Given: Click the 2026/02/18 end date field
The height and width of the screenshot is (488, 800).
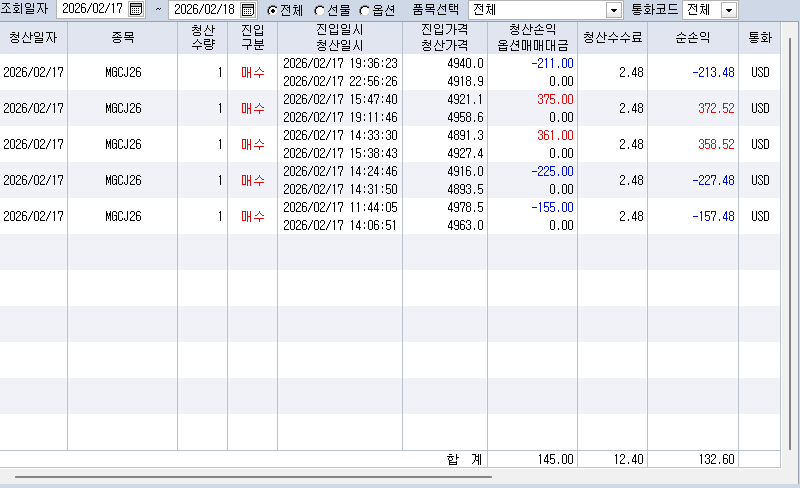Looking at the screenshot, I should [205, 10].
